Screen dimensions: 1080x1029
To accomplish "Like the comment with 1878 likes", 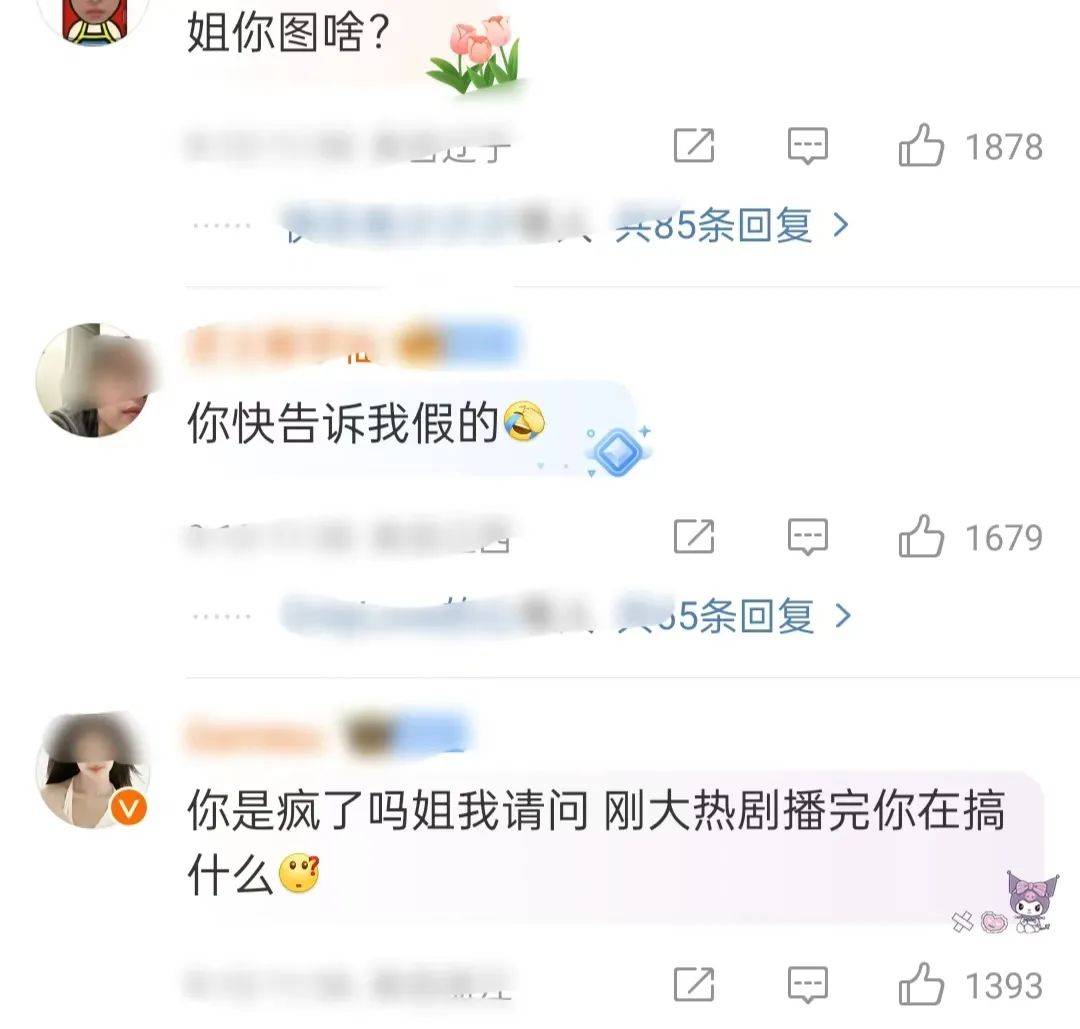I will [920, 145].
